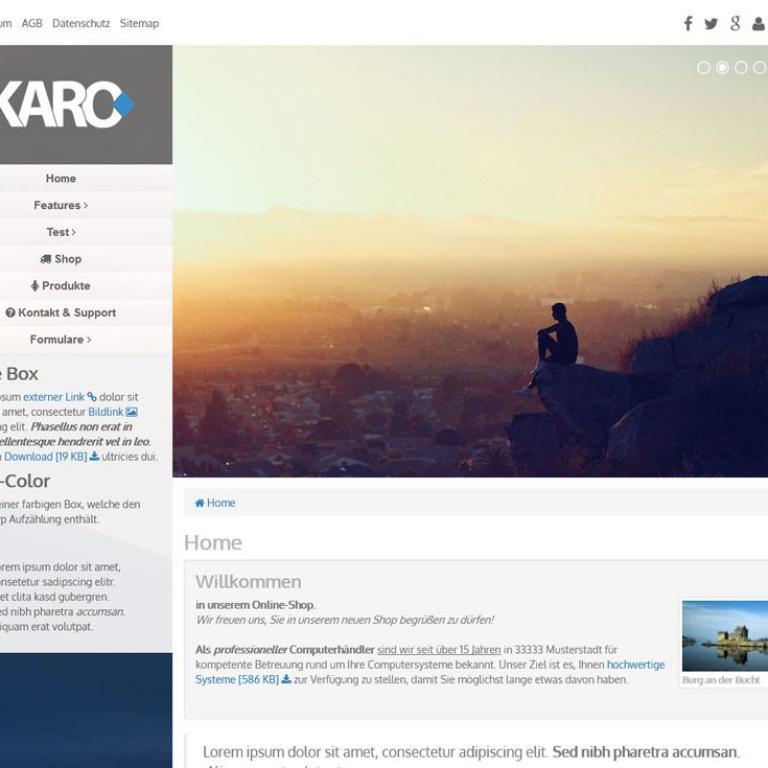The height and width of the screenshot is (768, 768).
Task: Open the Burg an der Bucht thumbnail
Action: [724, 636]
